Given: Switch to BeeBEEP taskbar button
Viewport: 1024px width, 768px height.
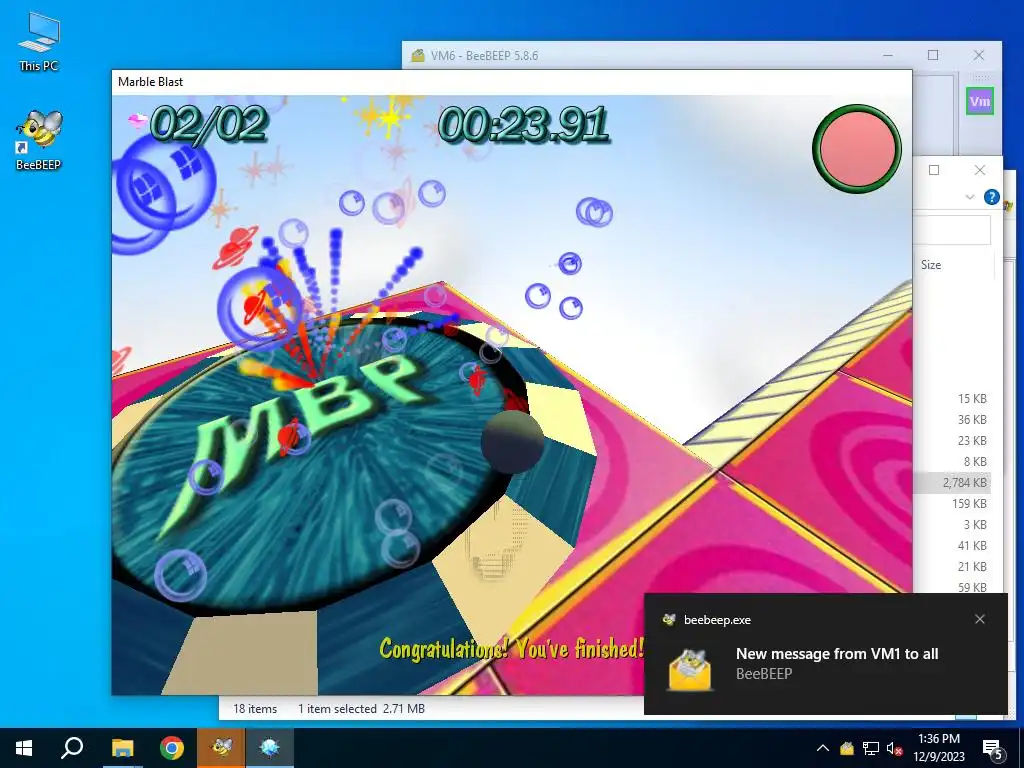Looking at the screenshot, I should (221, 748).
